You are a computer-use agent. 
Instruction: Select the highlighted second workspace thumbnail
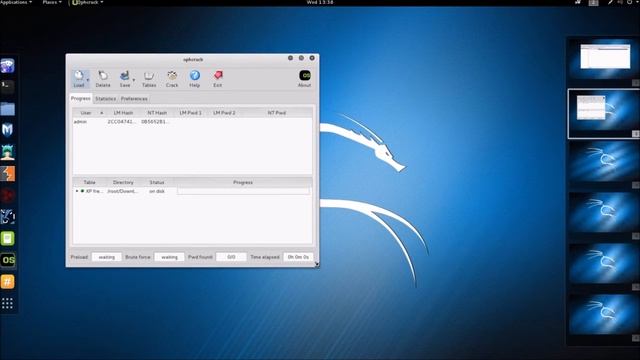pos(604,114)
